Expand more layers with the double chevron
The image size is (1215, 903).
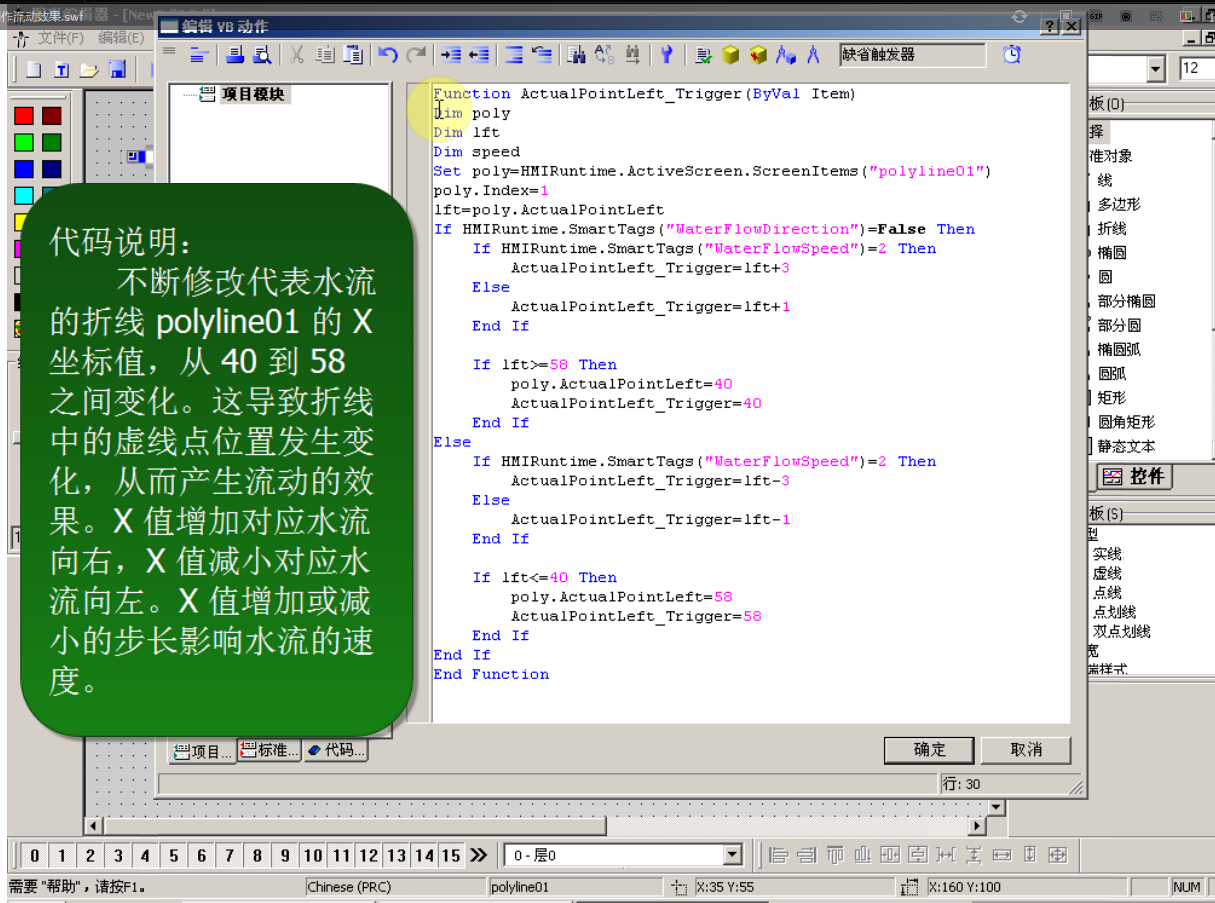tap(479, 855)
